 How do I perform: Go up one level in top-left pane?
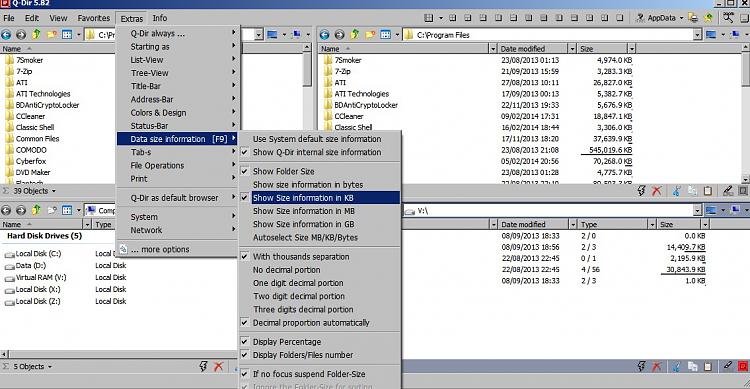pyautogui.click(x=36, y=34)
